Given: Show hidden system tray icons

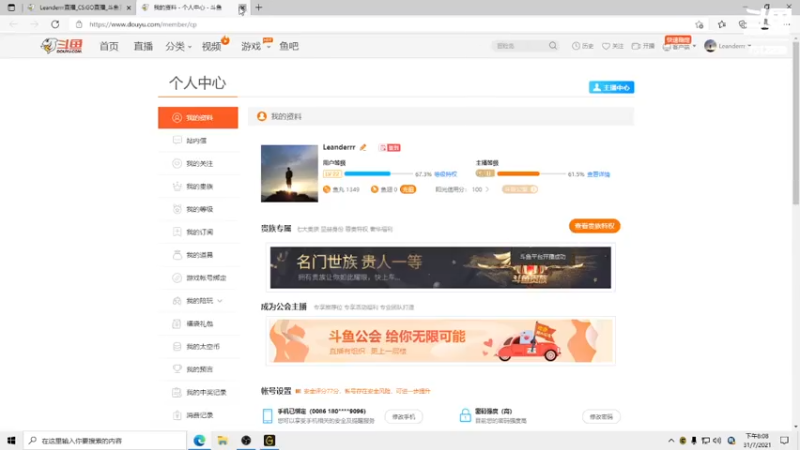Looking at the screenshot, I should click(671, 440).
